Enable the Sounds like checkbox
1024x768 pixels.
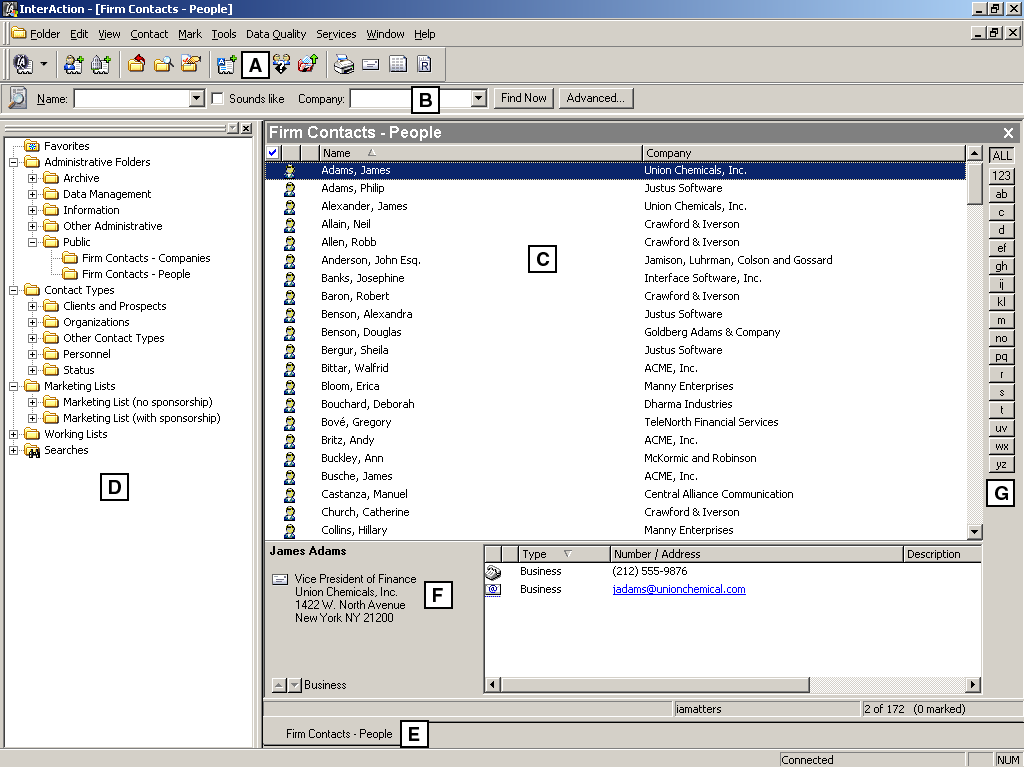217,97
